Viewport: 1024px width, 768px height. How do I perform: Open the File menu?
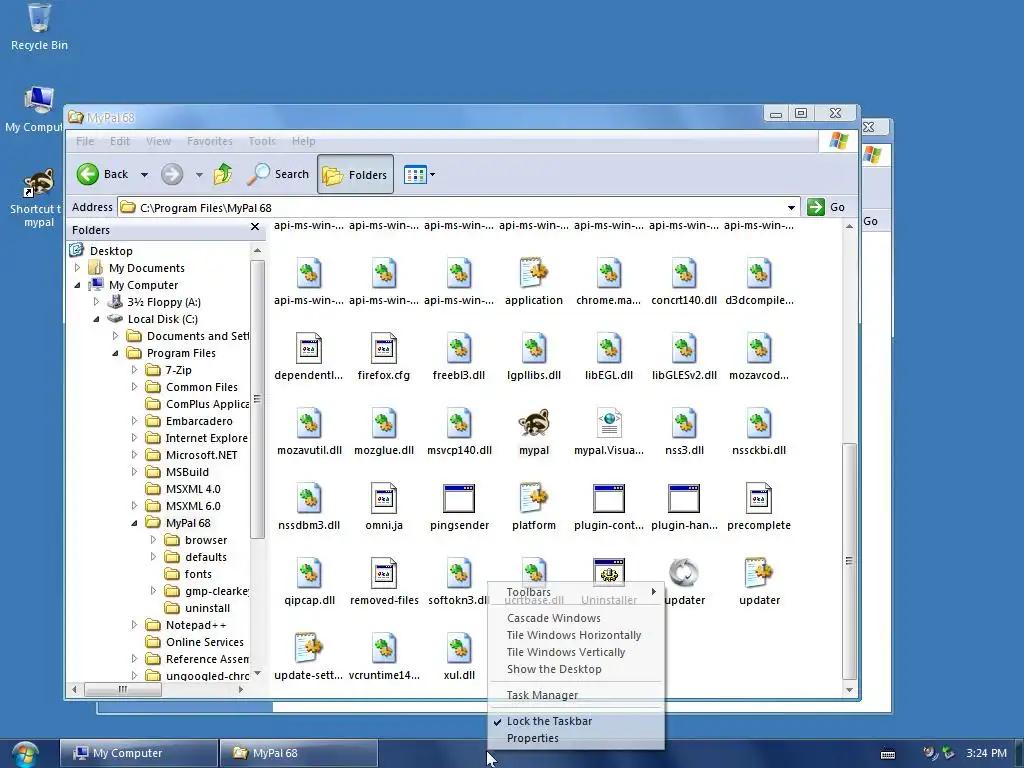pos(85,141)
